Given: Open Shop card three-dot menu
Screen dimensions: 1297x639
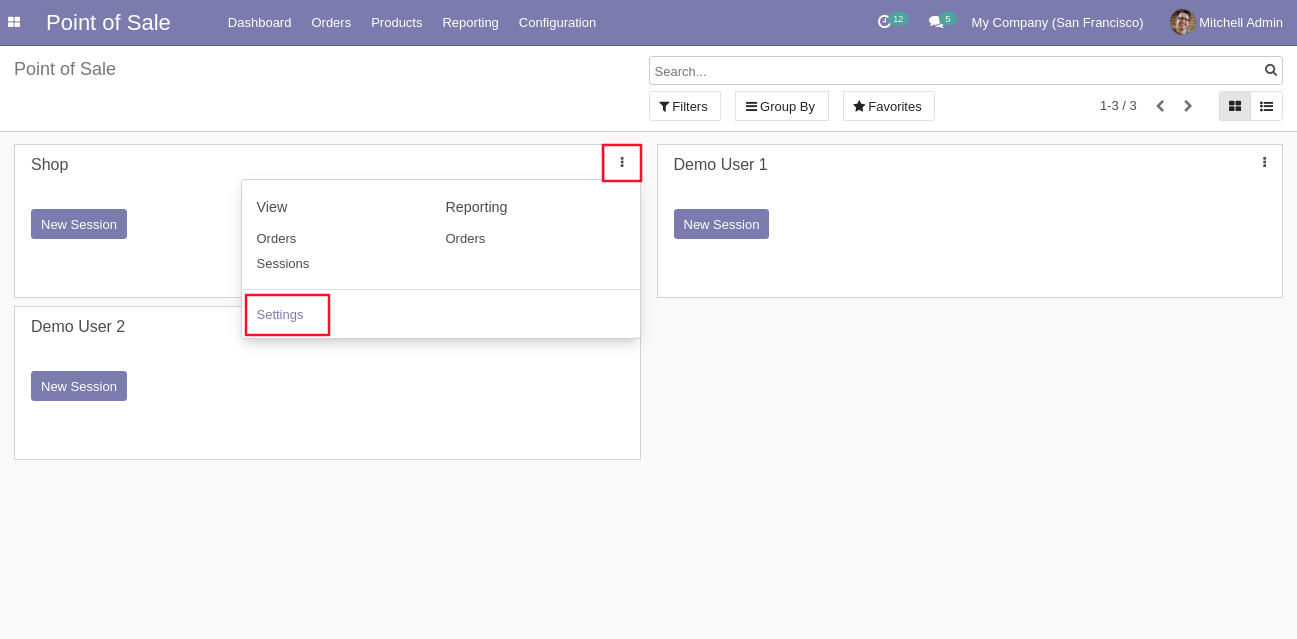Looking at the screenshot, I should tap(622, 162).
